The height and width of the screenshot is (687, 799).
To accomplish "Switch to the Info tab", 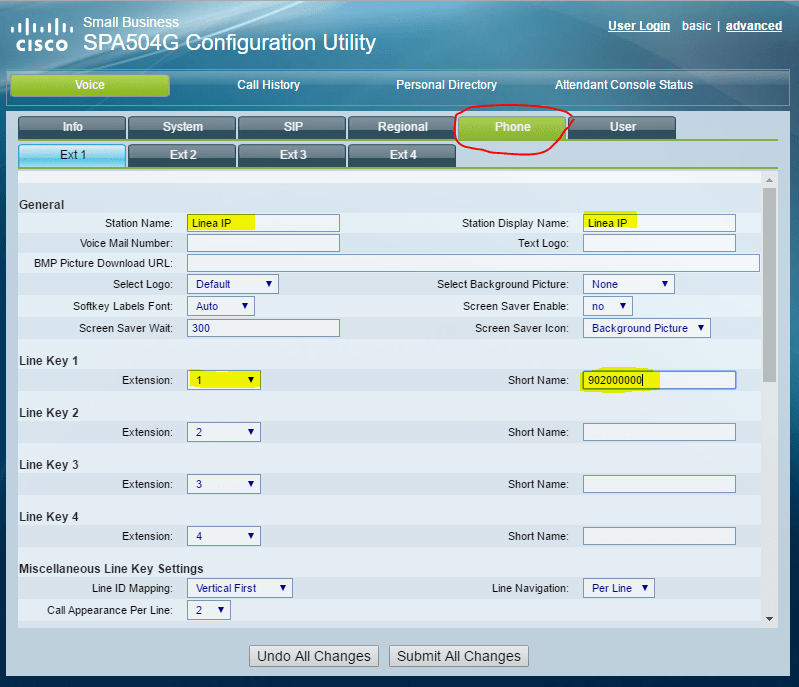I will (72, 127).
